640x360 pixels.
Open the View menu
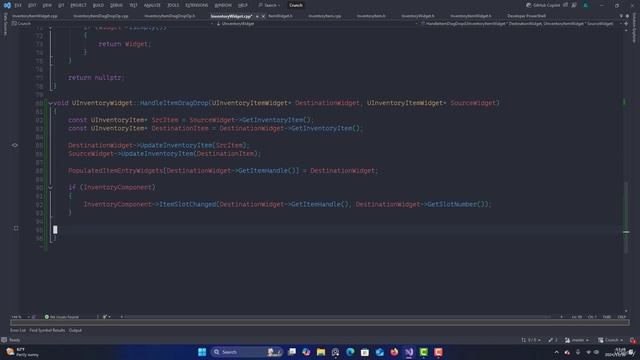47,5
